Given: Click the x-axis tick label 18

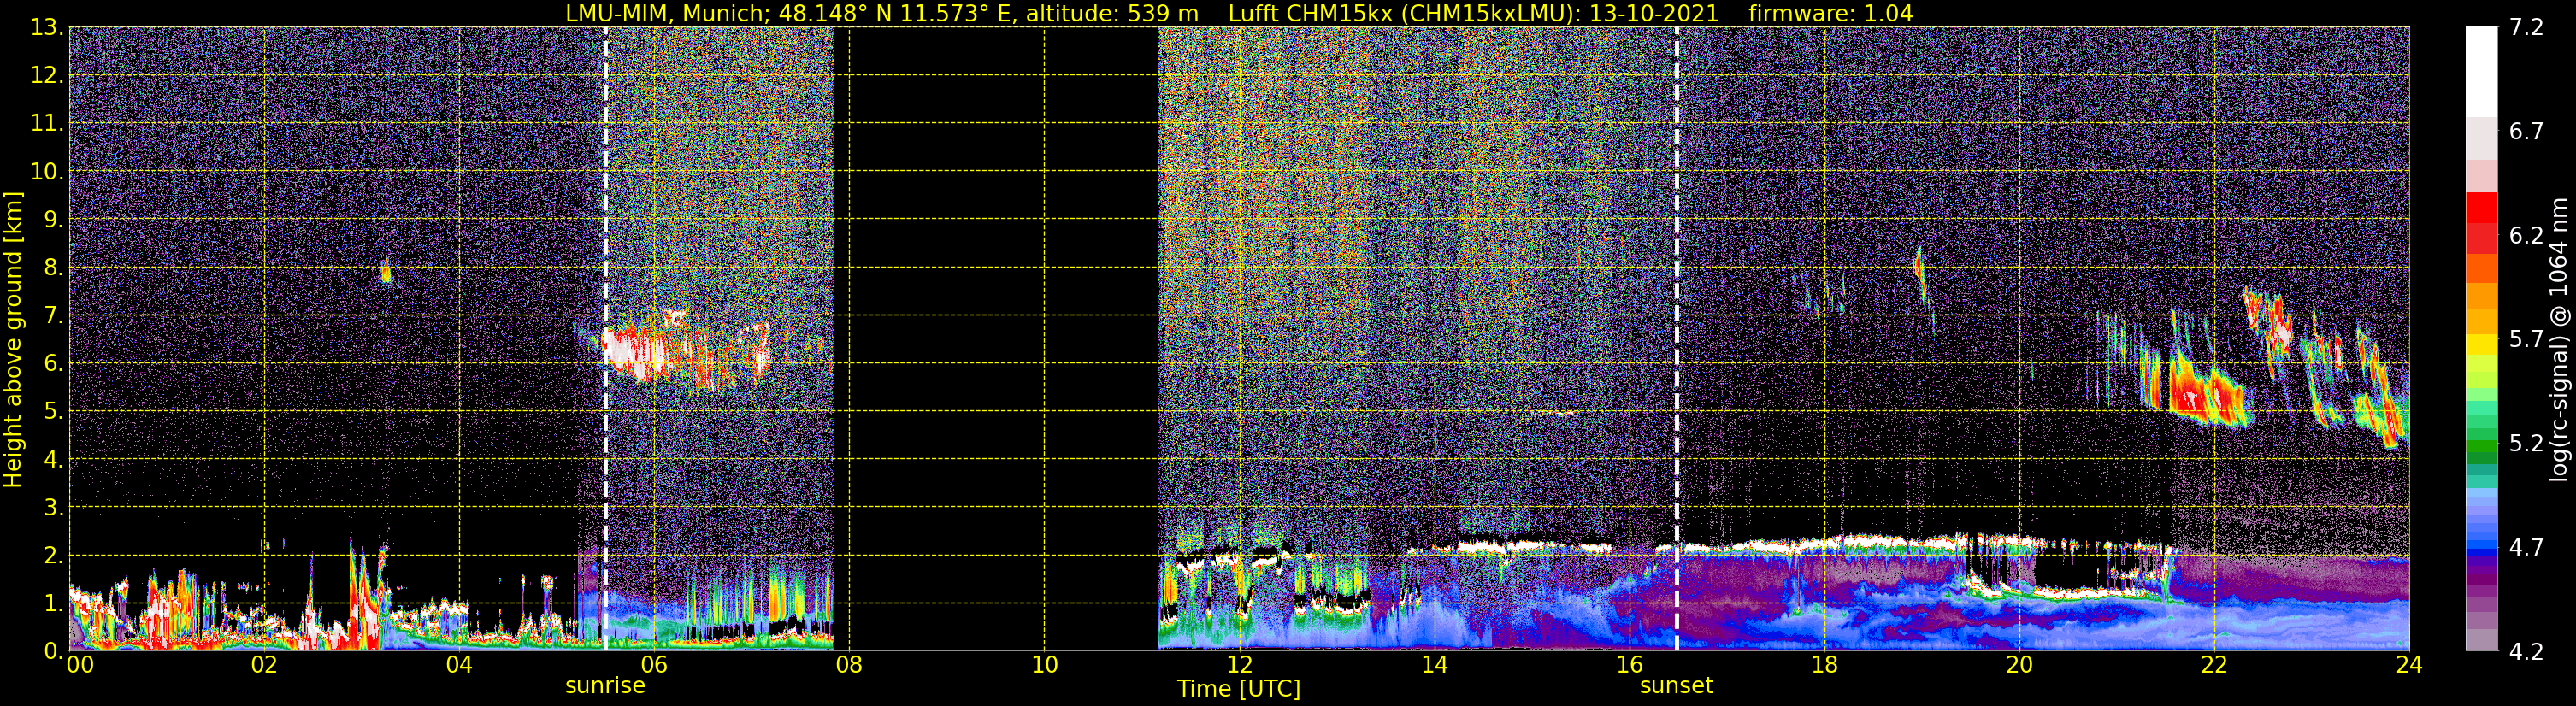Looking at the screenshot, I should (1824, 665).
